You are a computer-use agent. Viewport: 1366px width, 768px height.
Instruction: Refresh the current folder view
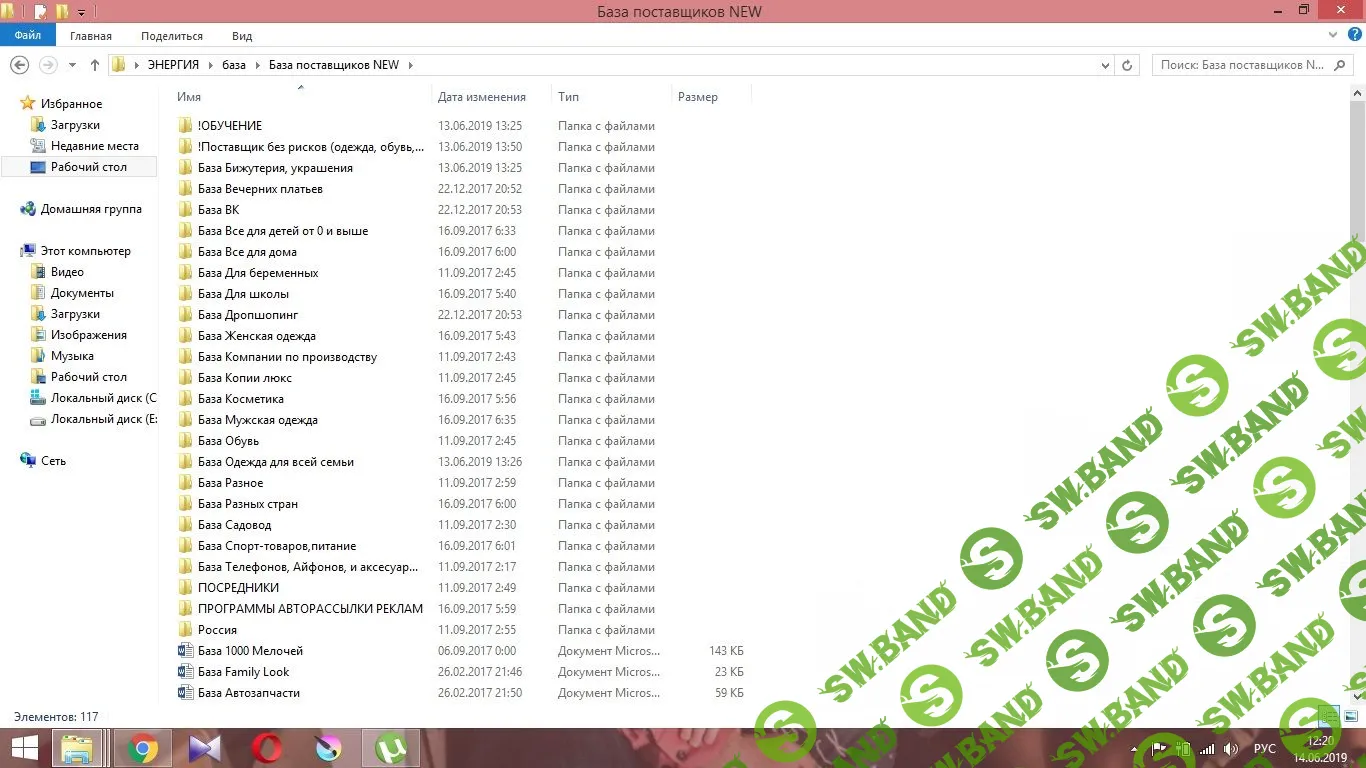click(x=1127, y=65)
